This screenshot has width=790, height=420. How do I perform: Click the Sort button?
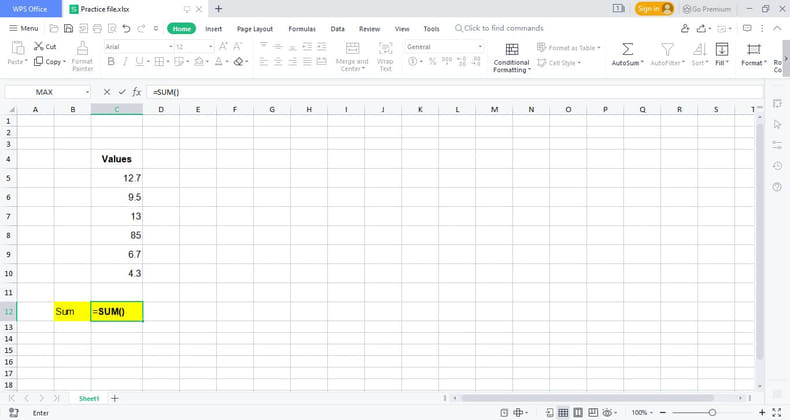coord(700,54)
